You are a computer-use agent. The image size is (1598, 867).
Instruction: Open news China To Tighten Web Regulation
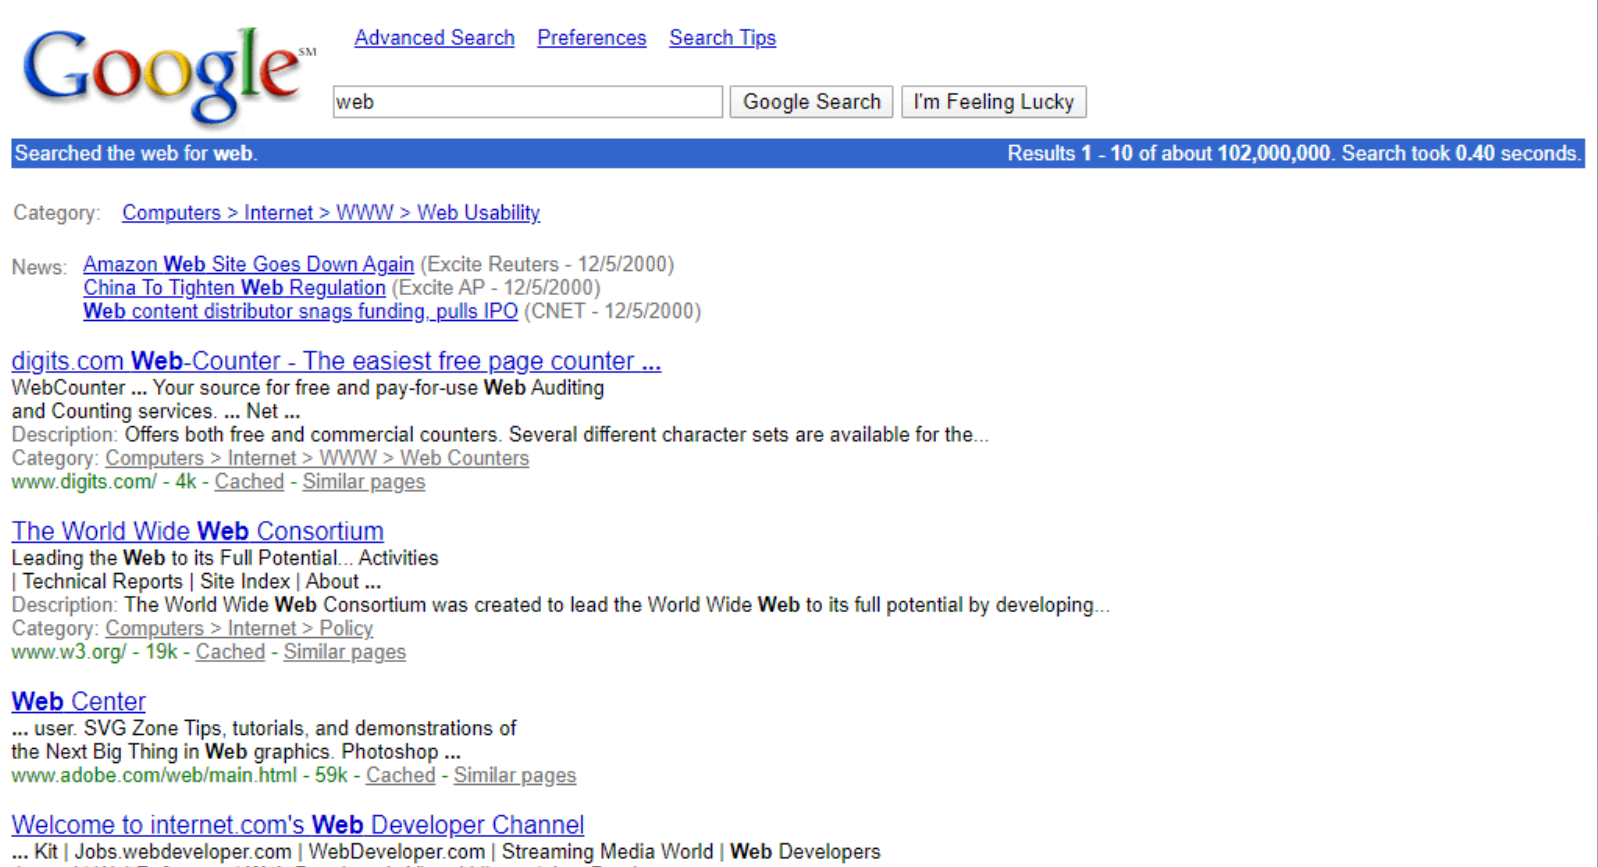(x=234, y=288)
